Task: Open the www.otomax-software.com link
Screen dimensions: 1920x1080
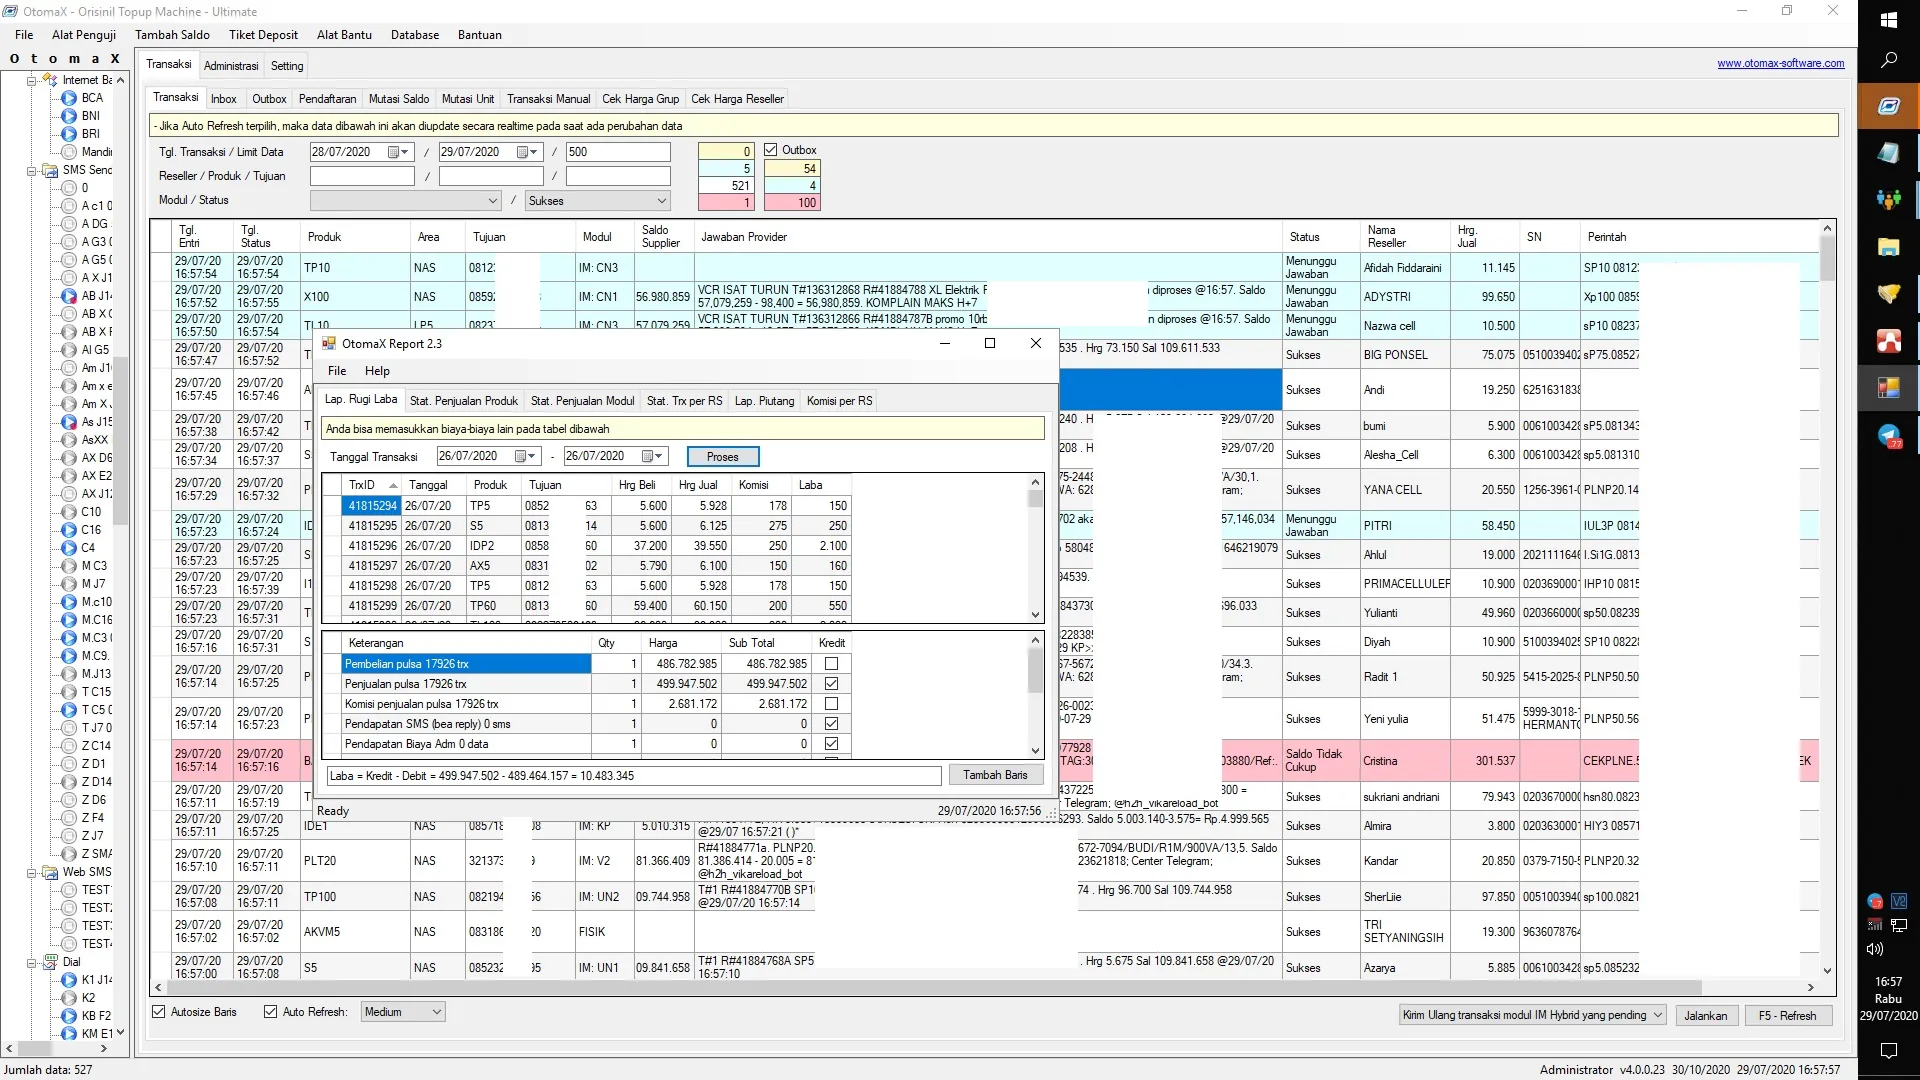Action: [x=1780, y=63]
